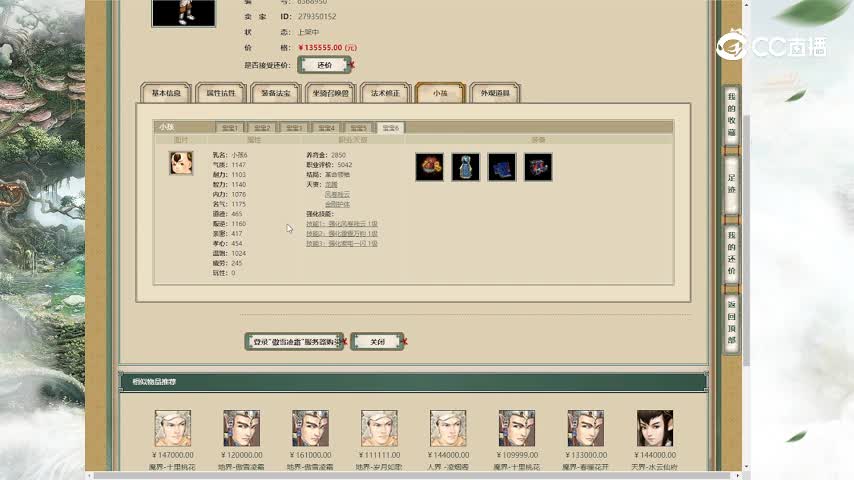The width and height of the screenshot is (854, 480).
Task: Click the 养育金 value 2850
Action: click(338, 155)
